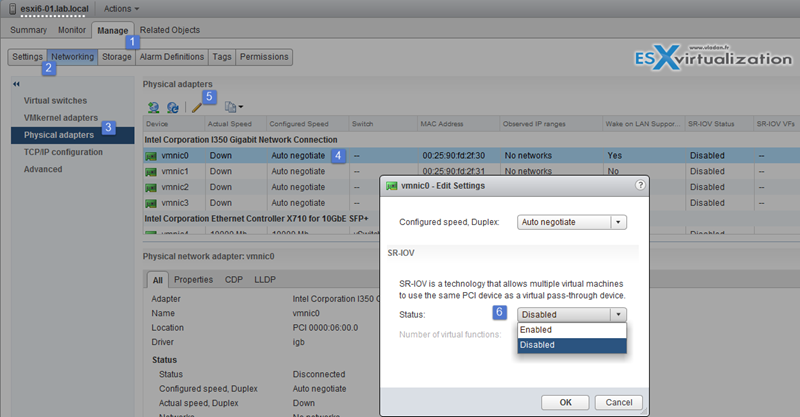Open the Tags sub-tab

click(x=222, y=57)
